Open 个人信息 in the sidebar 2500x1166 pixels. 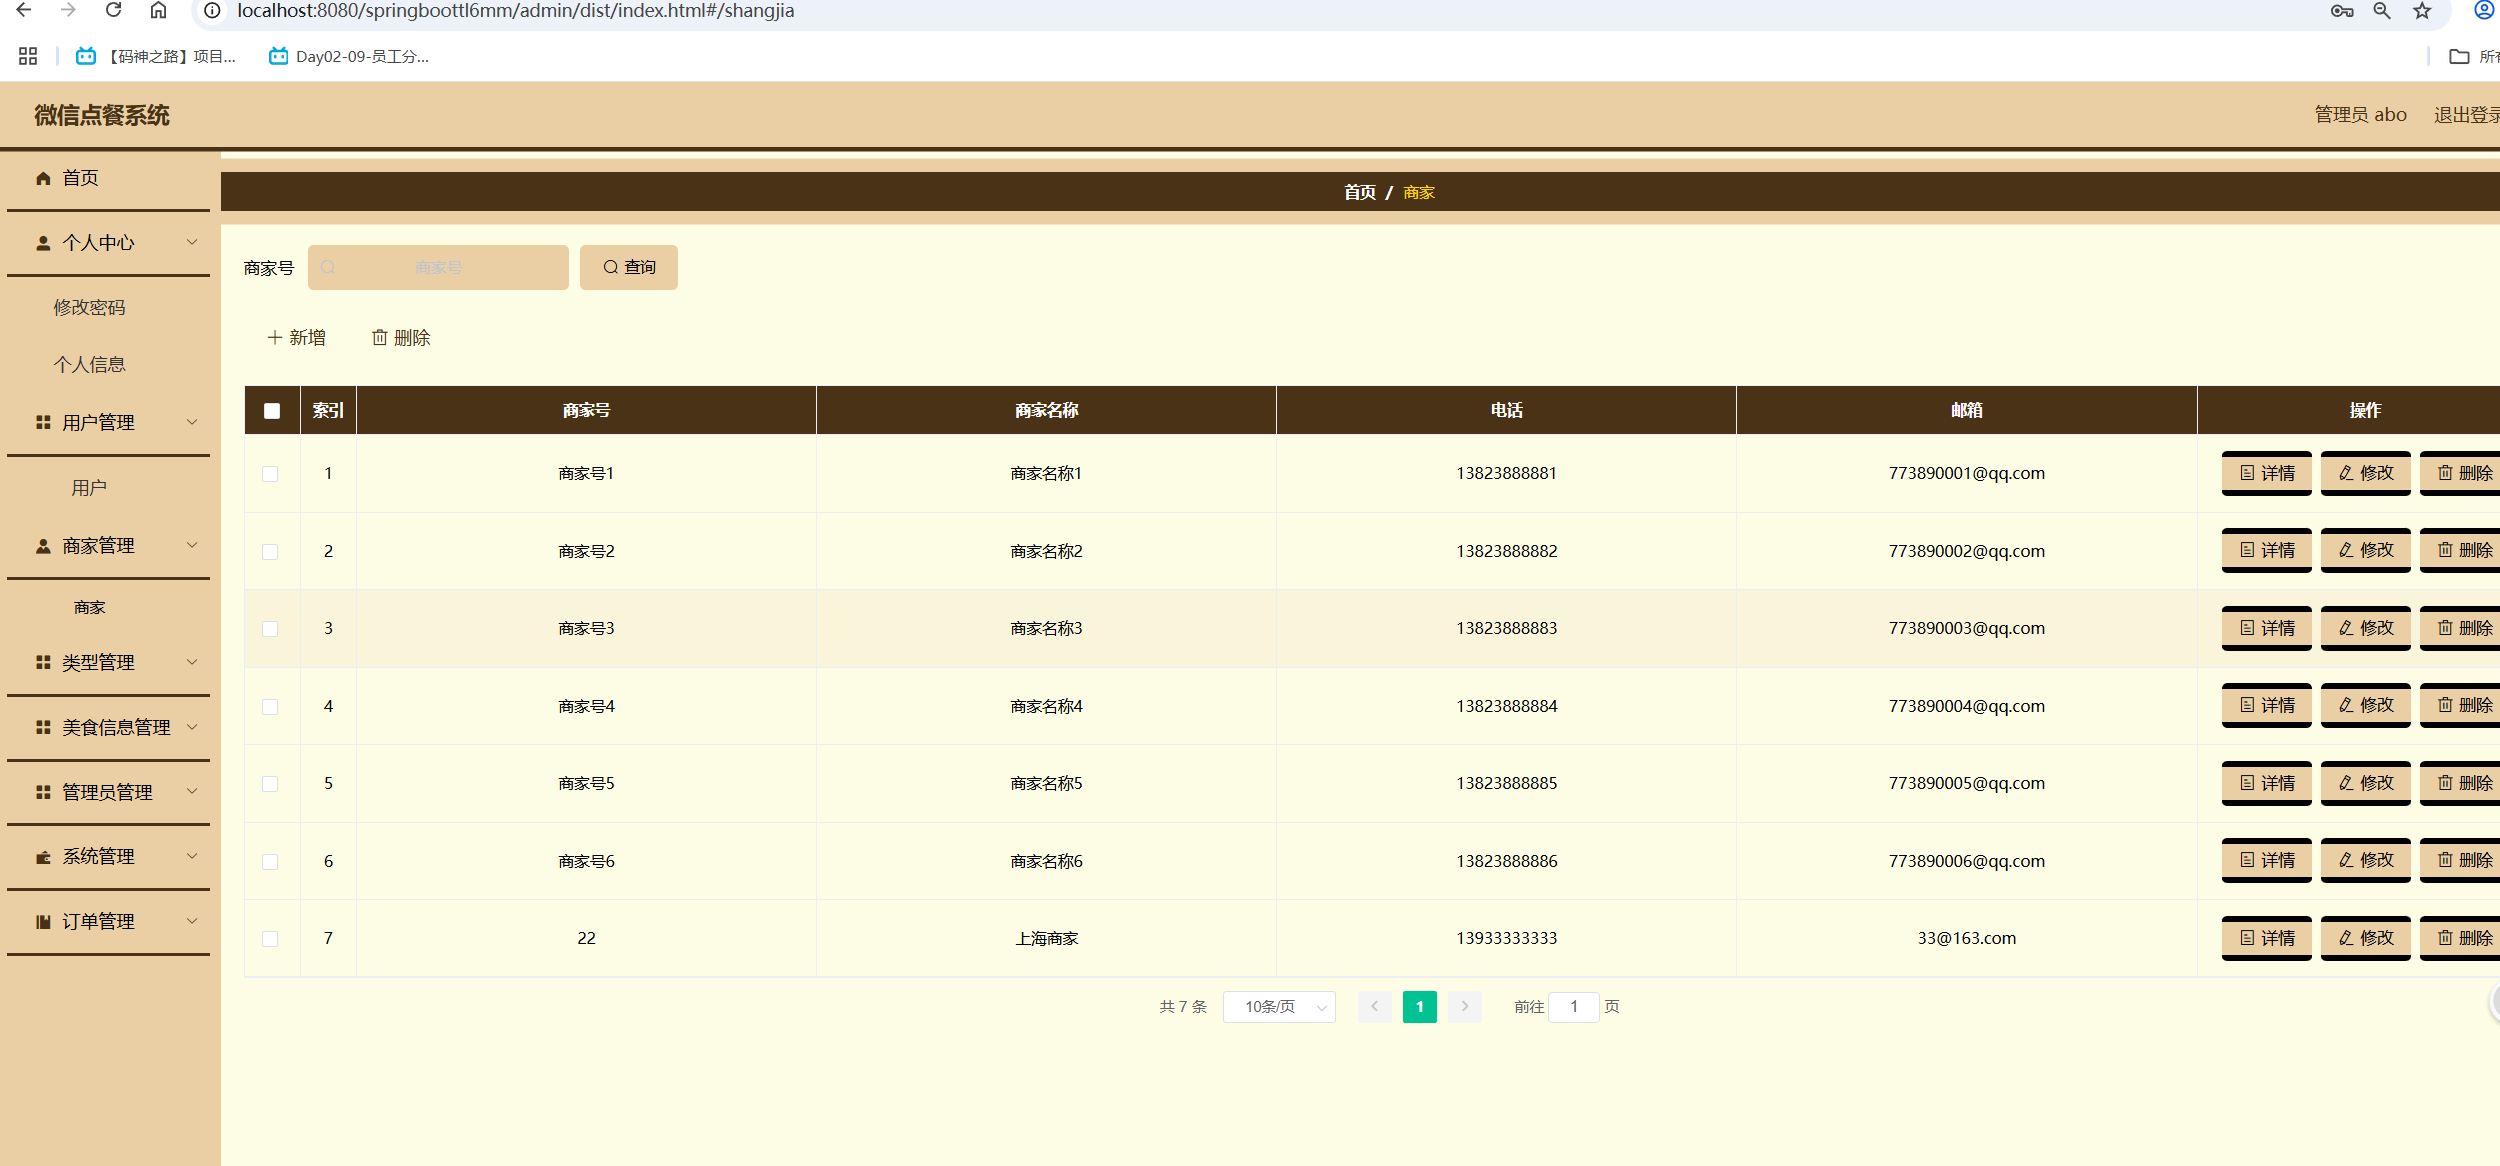coord(90,364)
